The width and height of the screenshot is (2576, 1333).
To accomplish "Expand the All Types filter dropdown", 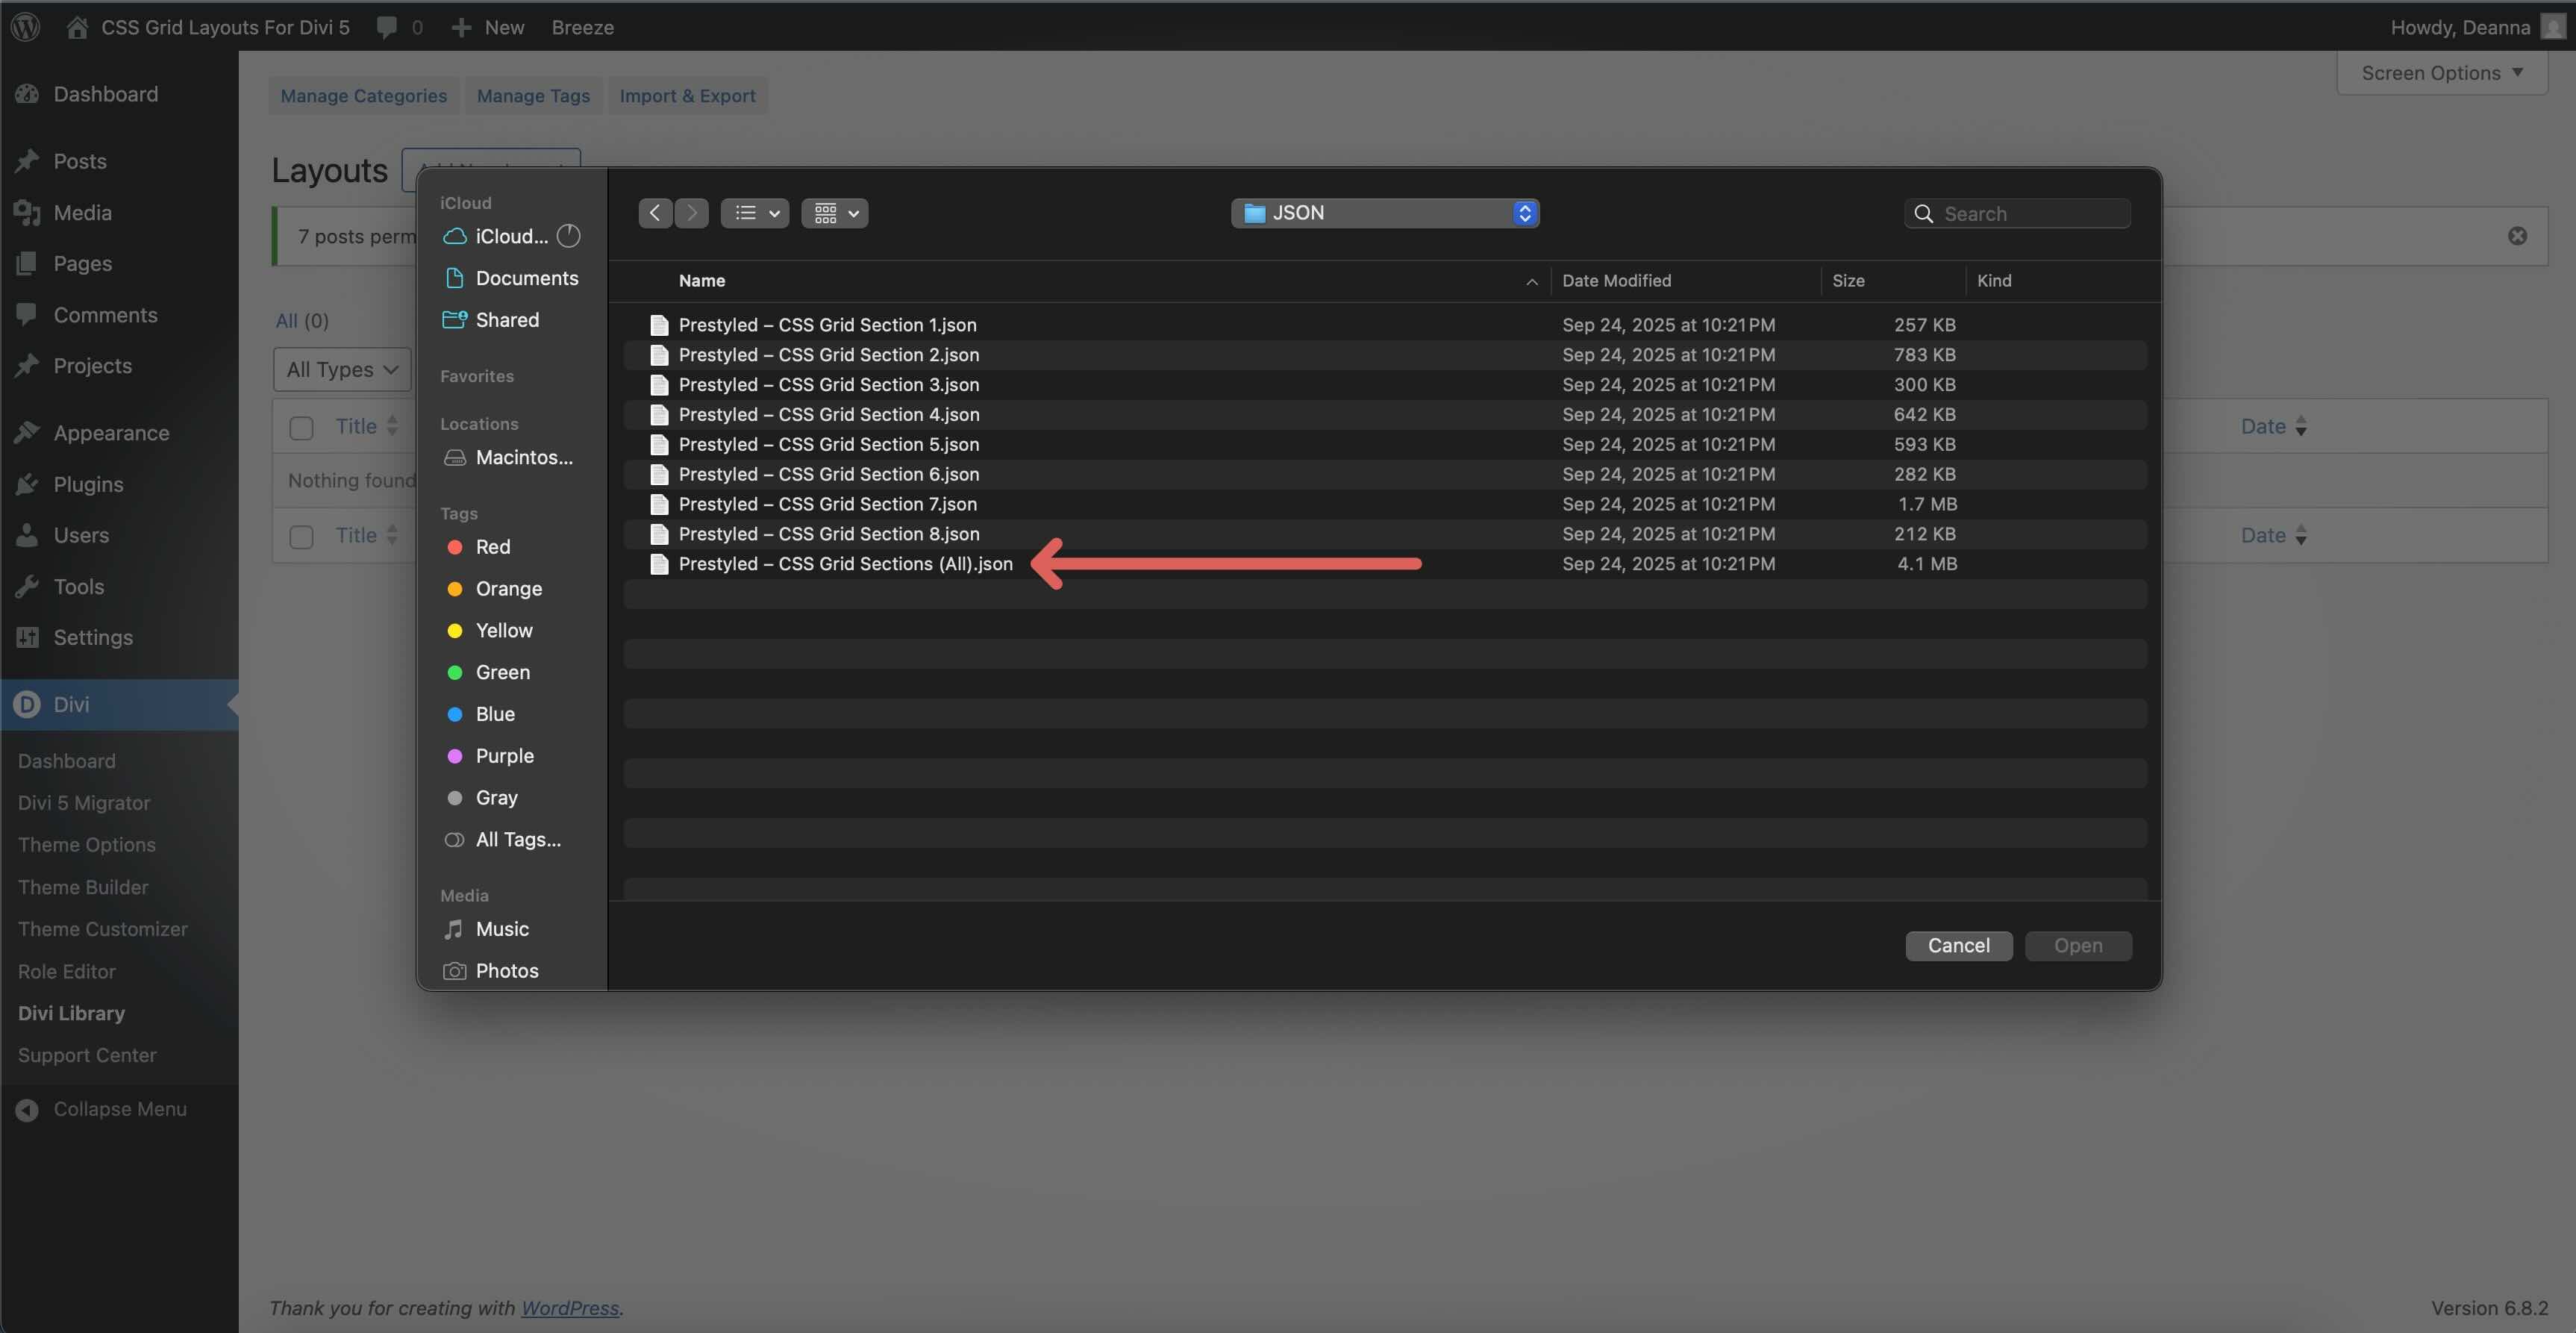I will tap(341, 369).
